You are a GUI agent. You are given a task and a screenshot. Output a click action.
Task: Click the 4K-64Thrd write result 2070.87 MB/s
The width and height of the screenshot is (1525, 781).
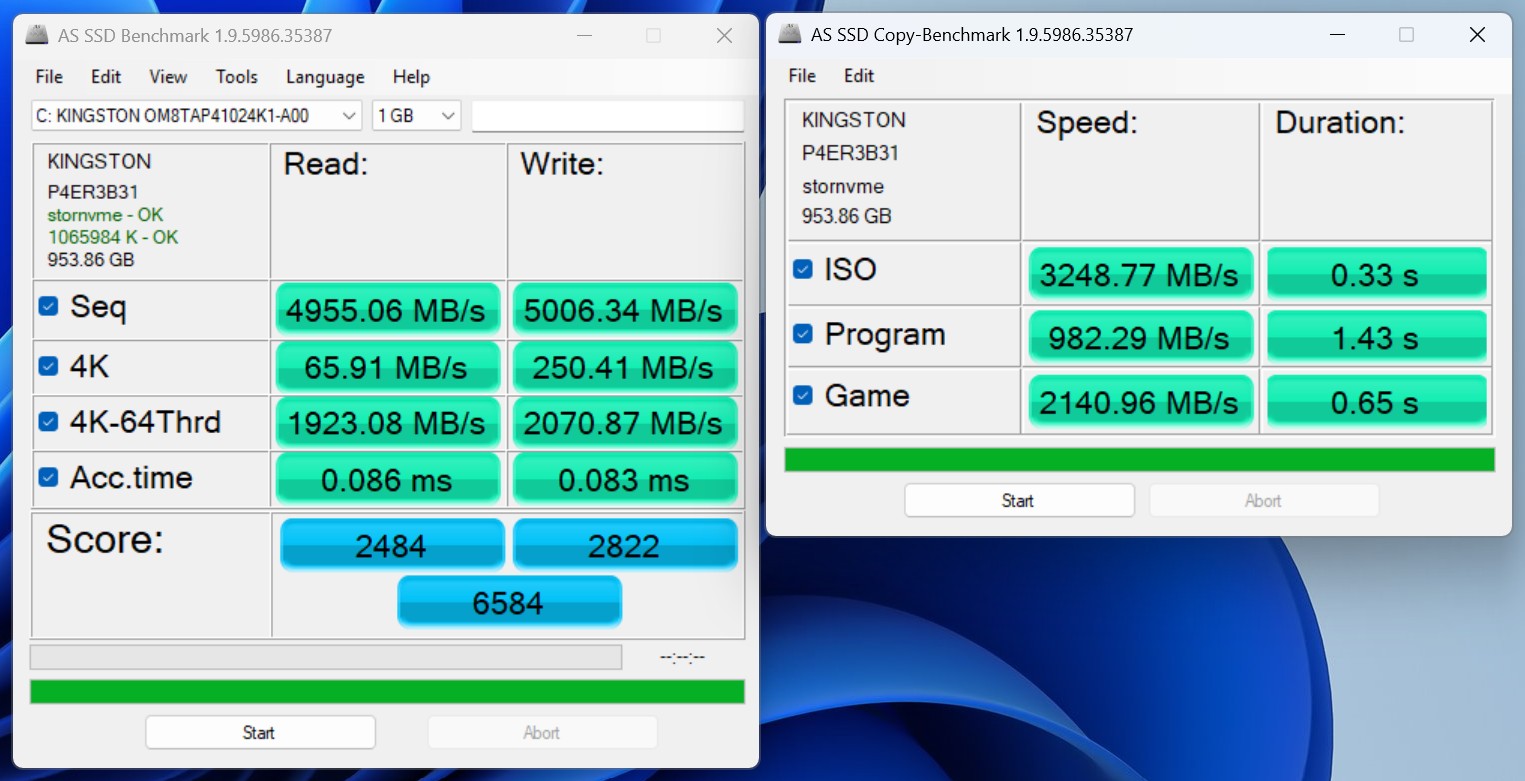[625, 423]
